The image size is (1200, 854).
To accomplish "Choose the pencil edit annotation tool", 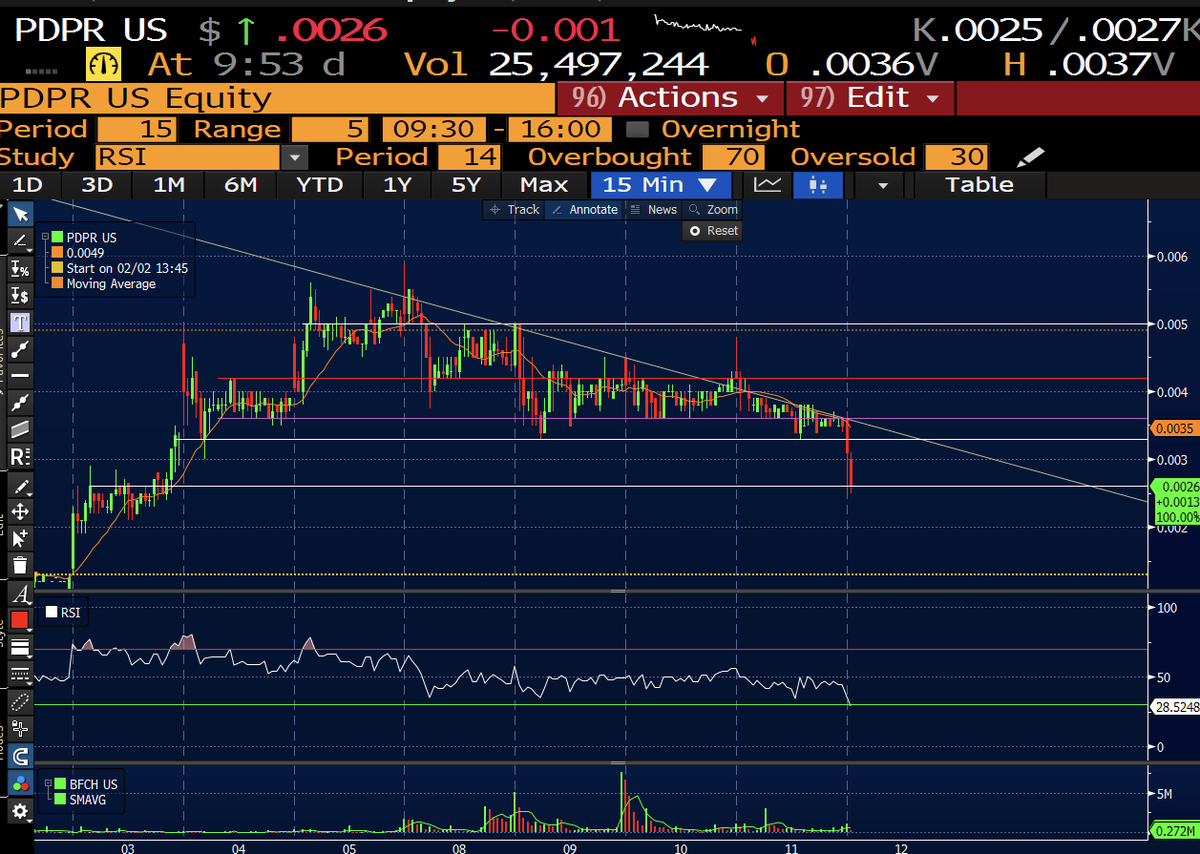I will (x=20, y=486).
